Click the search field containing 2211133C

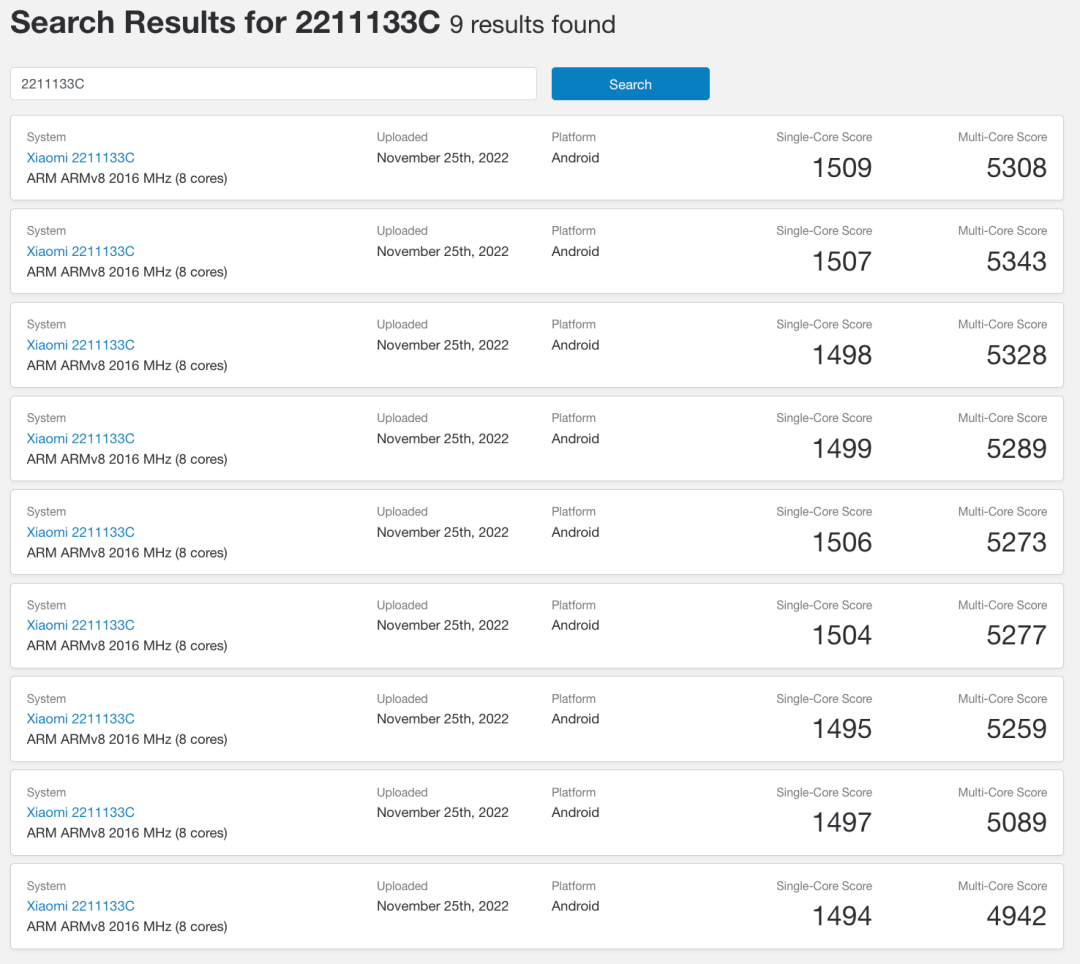[273, 84]
